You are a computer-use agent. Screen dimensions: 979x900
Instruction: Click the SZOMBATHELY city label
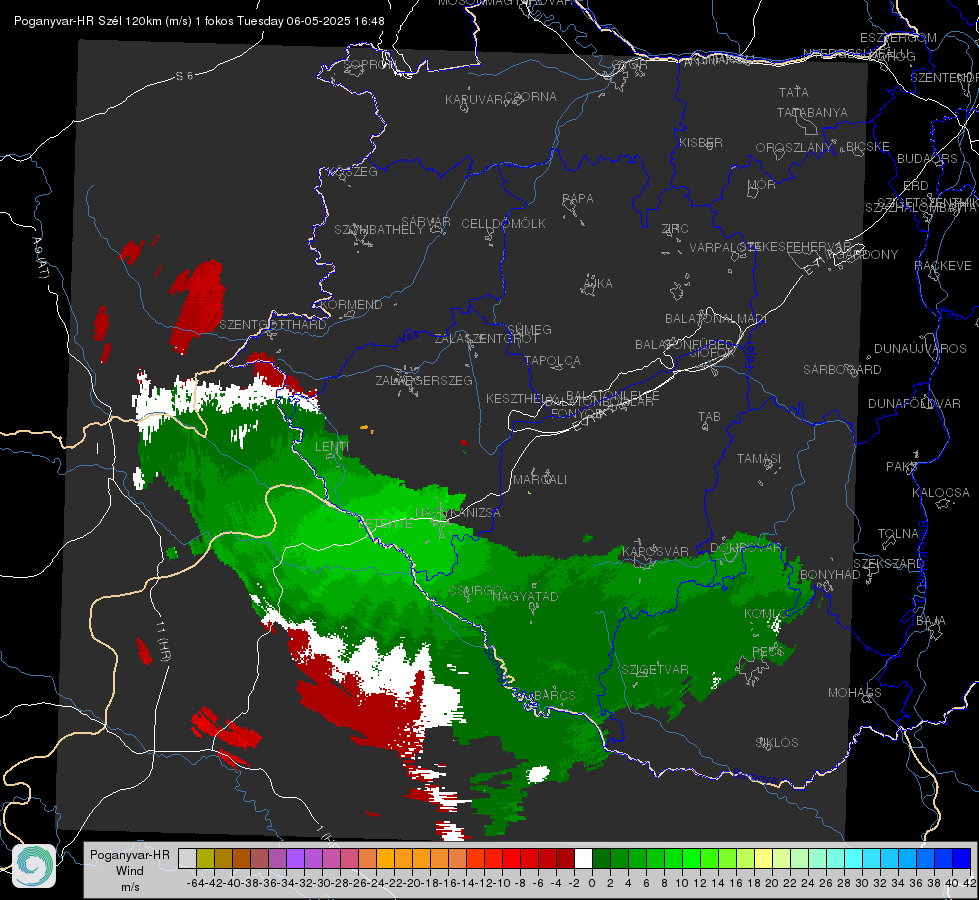378,230
